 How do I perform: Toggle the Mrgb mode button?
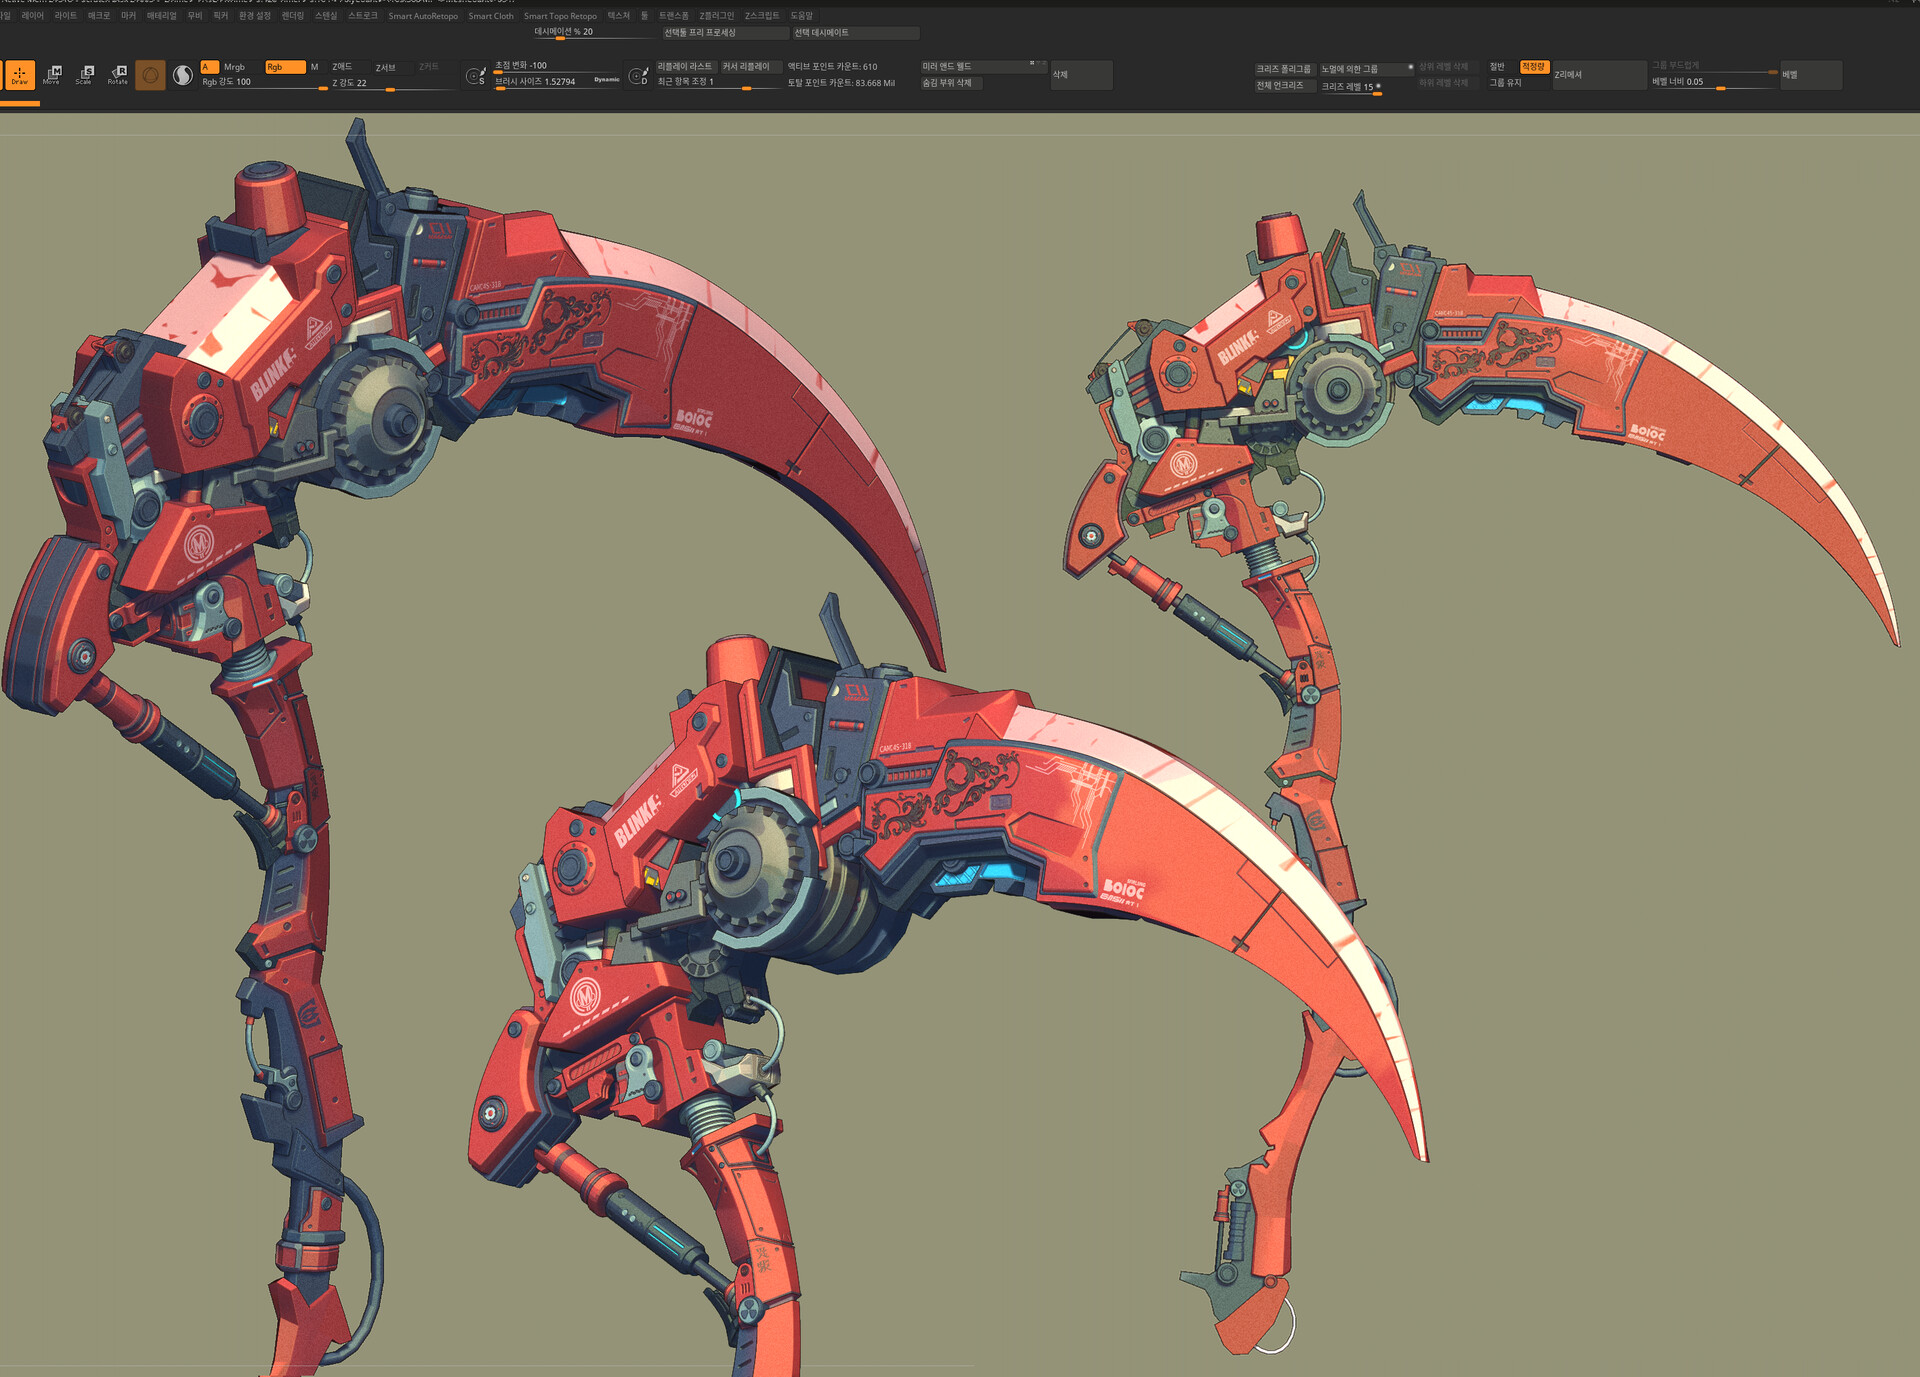tap(234, 67)
